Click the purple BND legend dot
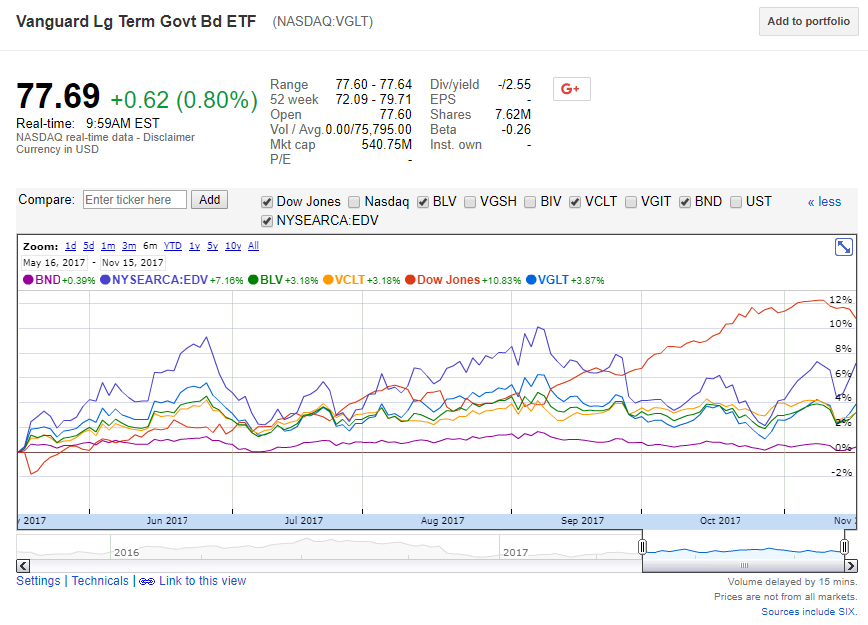Screen dimensions: 868x625 coord(28,280)
